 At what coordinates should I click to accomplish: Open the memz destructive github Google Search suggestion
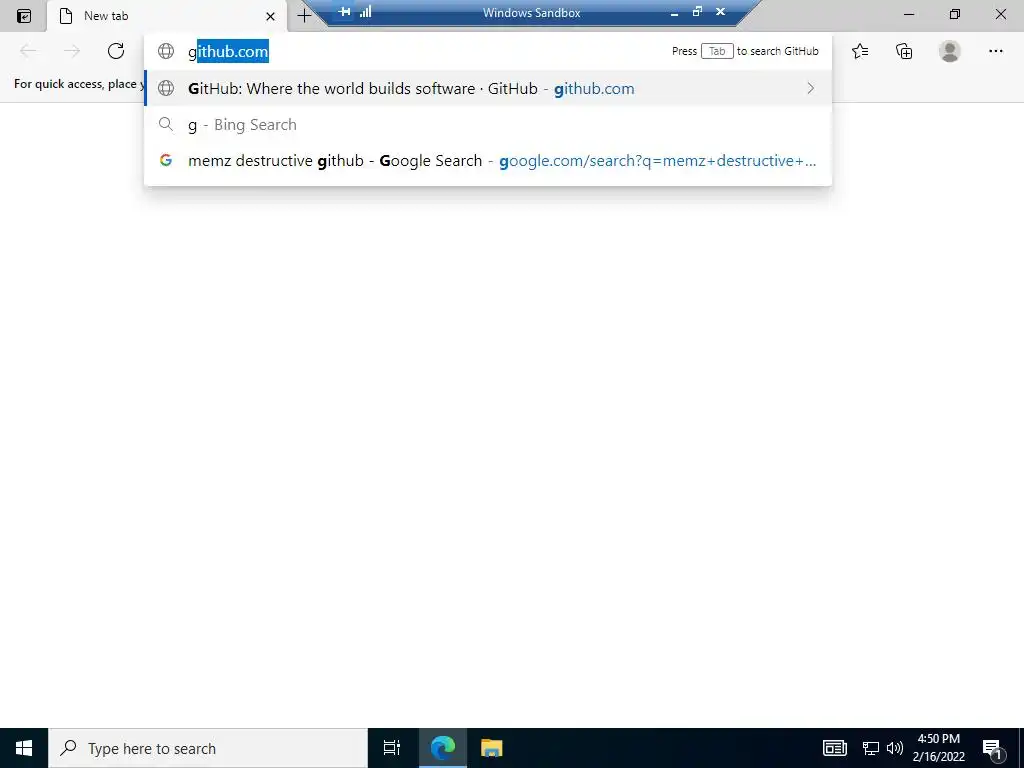coord(488,161)
